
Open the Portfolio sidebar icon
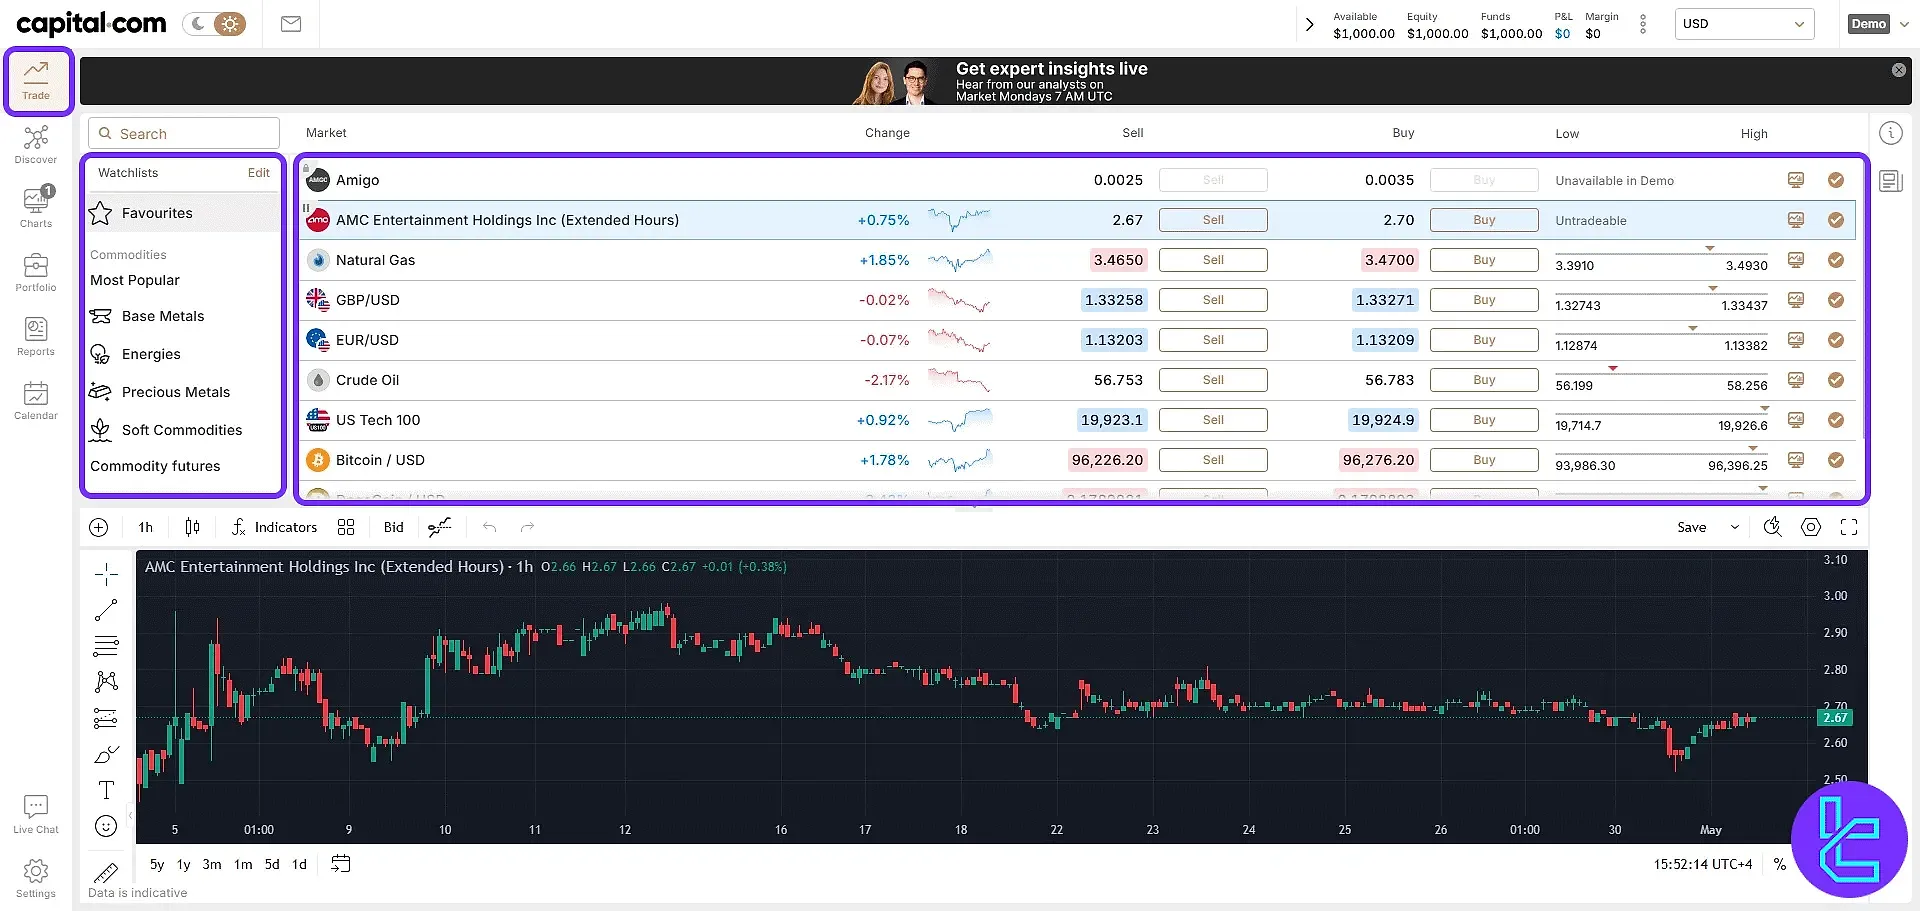coord(36,272)
